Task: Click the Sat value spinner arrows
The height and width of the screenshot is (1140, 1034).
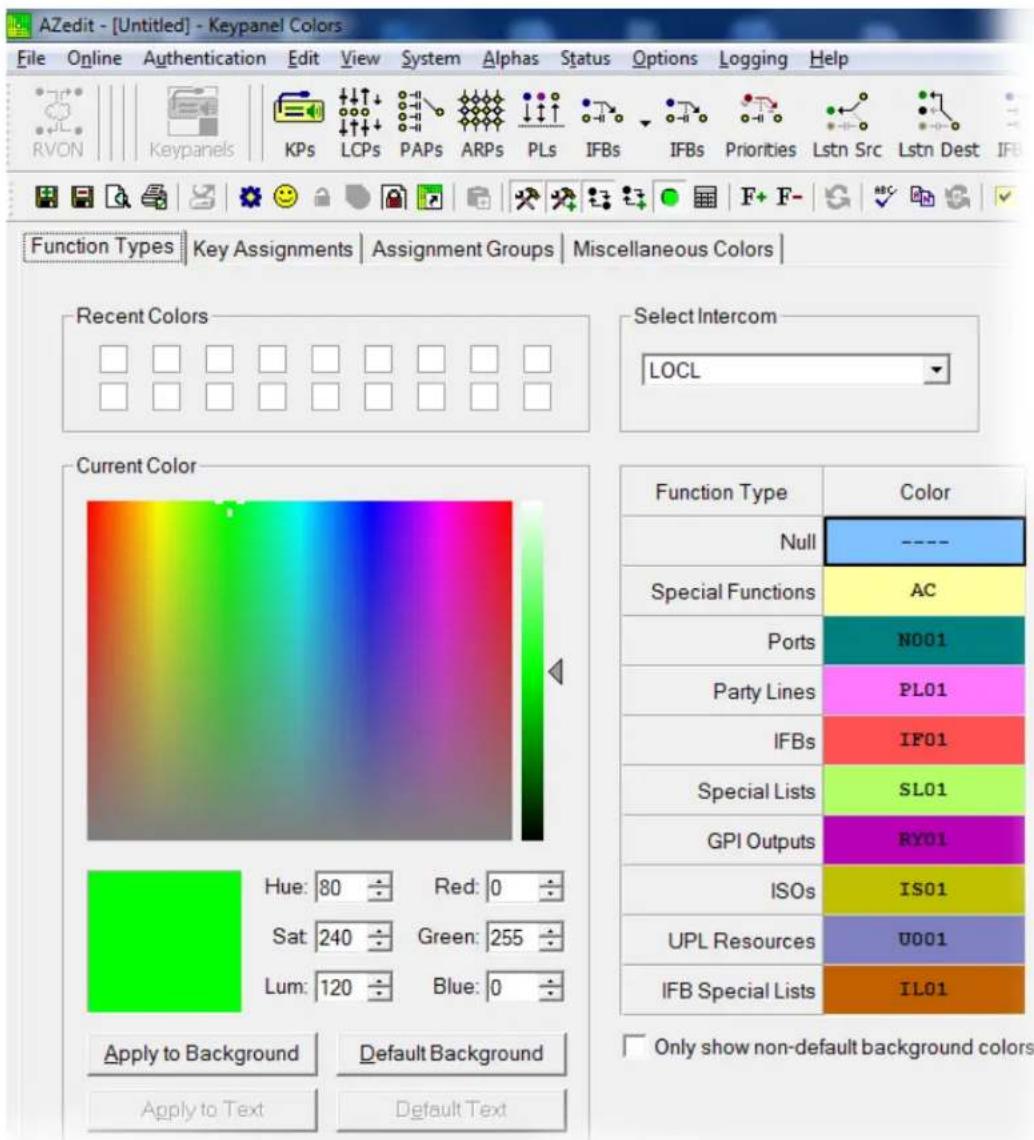Action: [379, 938]
